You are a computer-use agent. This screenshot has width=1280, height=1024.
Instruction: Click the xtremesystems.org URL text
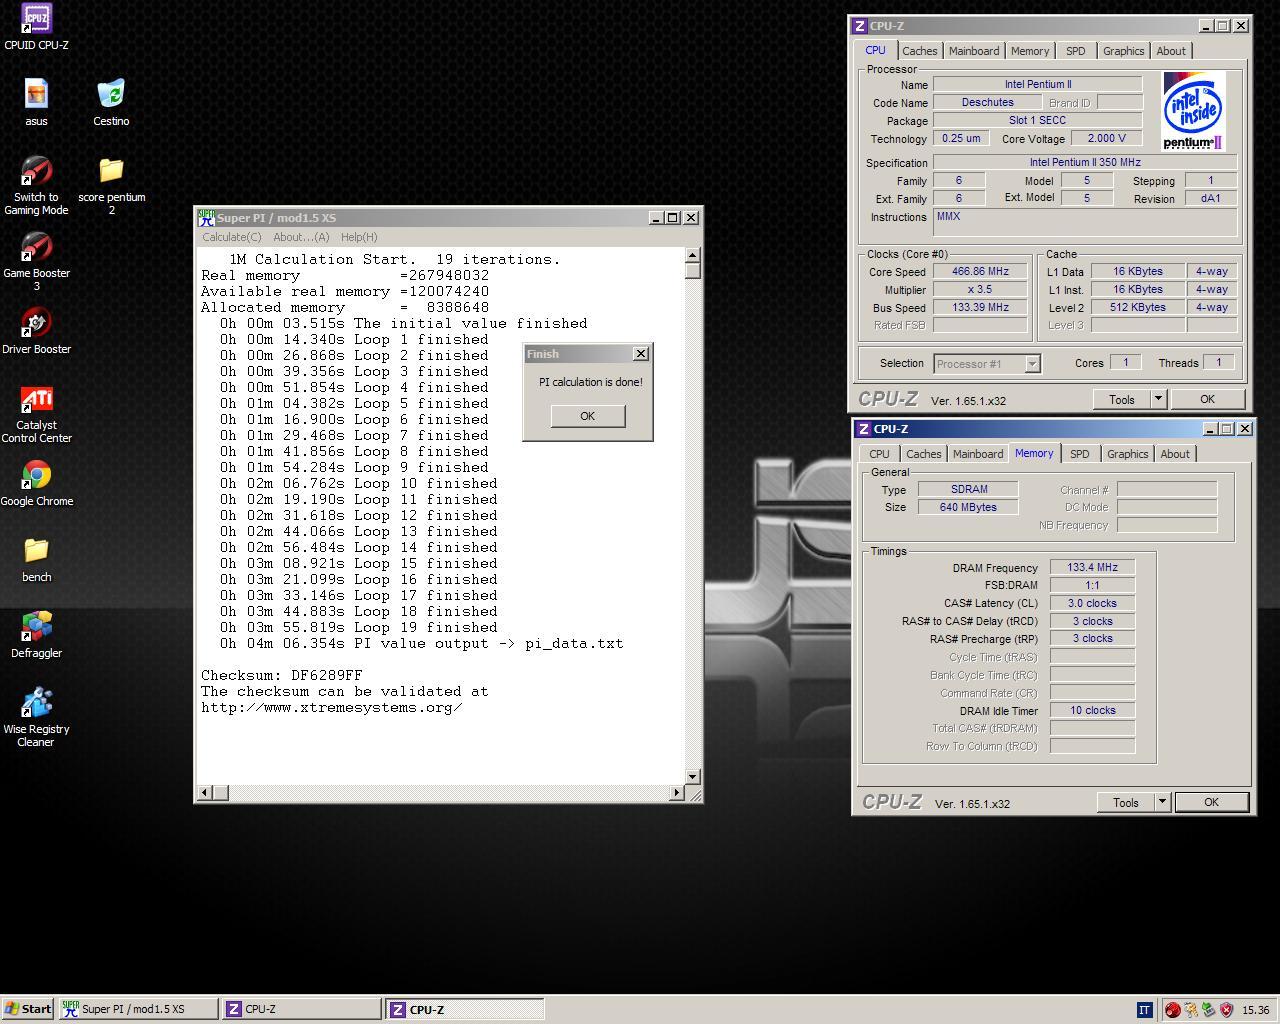[332, 707]
